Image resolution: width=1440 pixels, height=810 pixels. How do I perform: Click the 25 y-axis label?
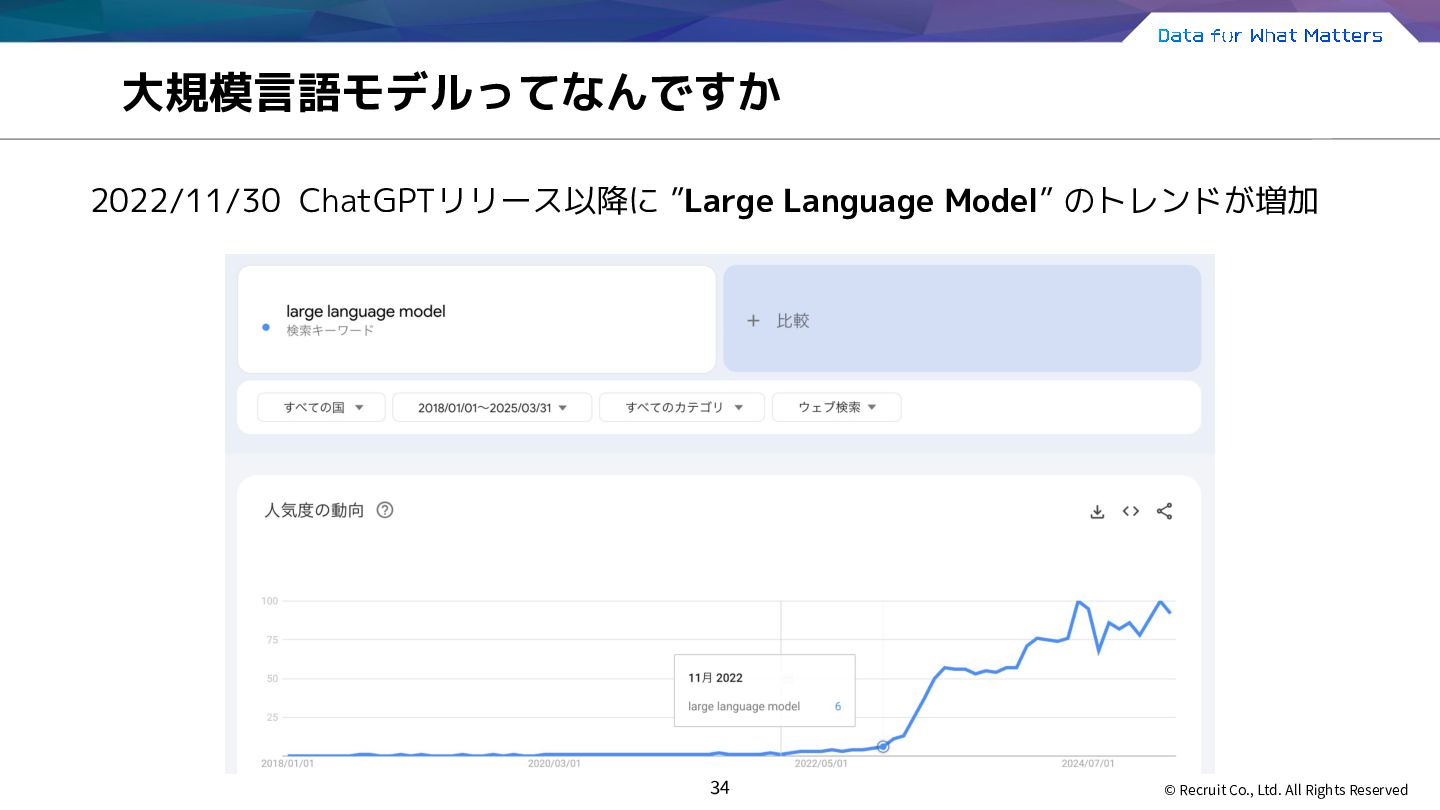(272, 717)
